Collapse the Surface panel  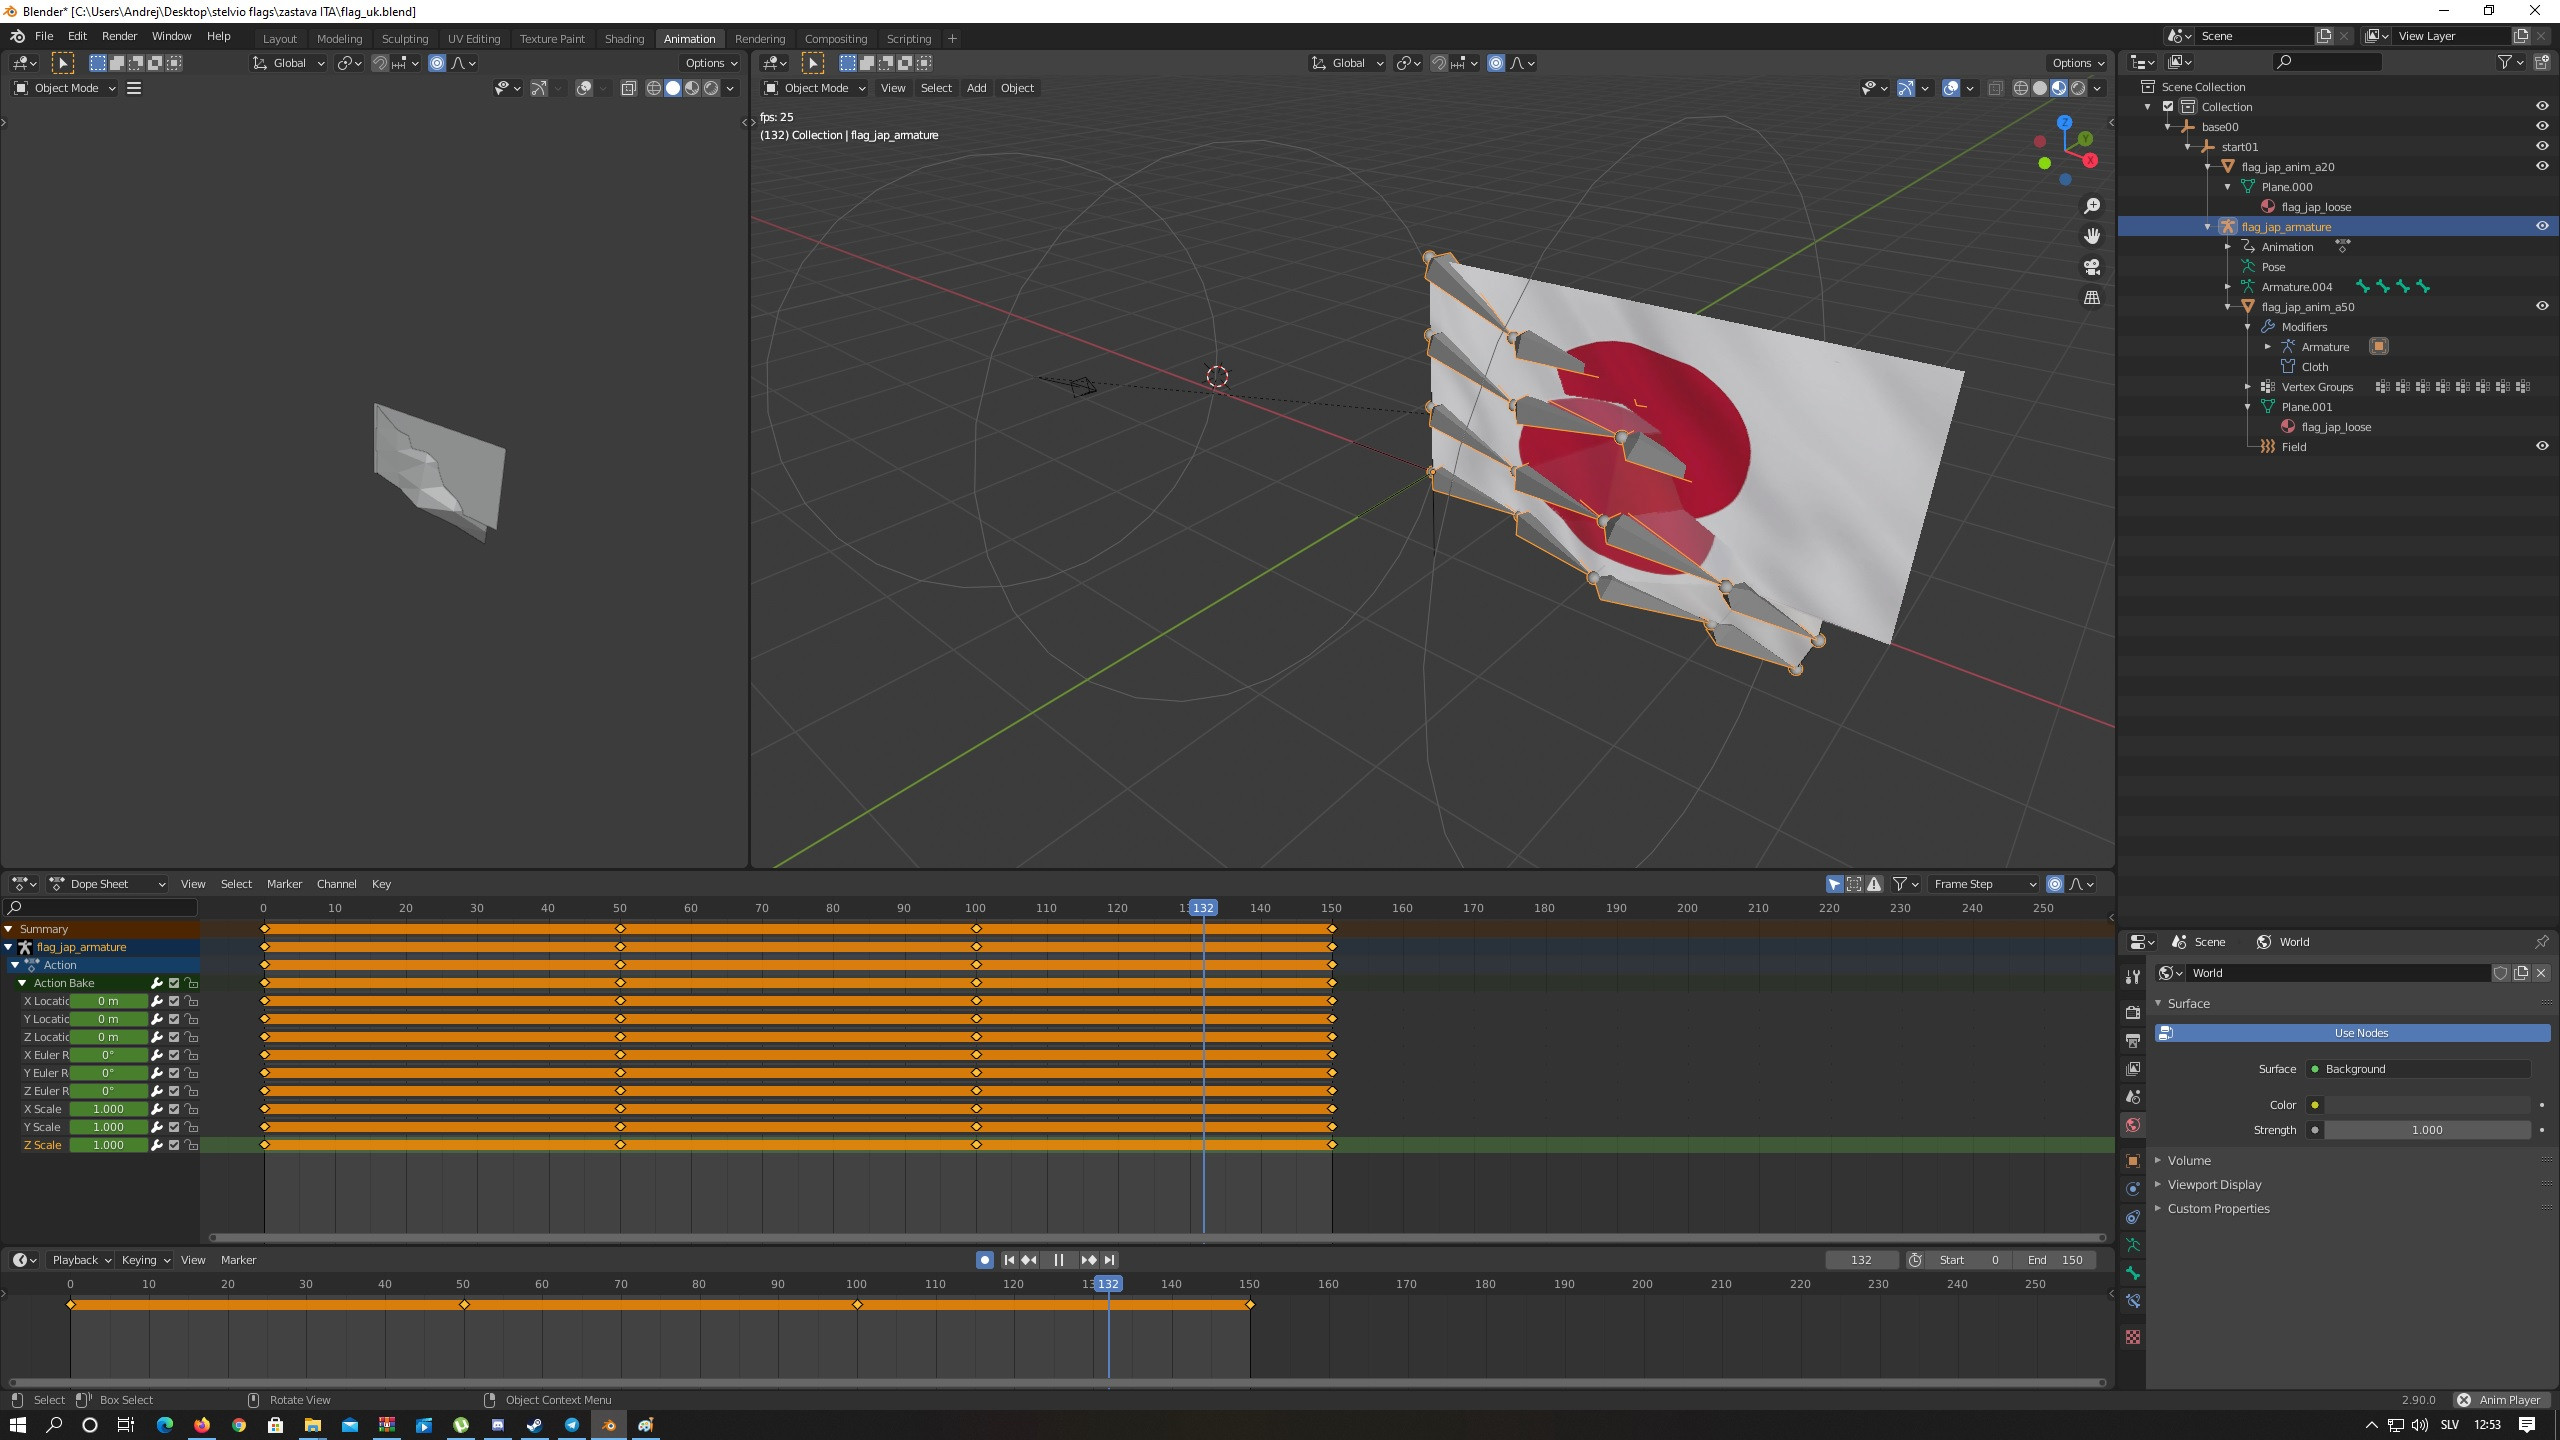point(2187,1003)
